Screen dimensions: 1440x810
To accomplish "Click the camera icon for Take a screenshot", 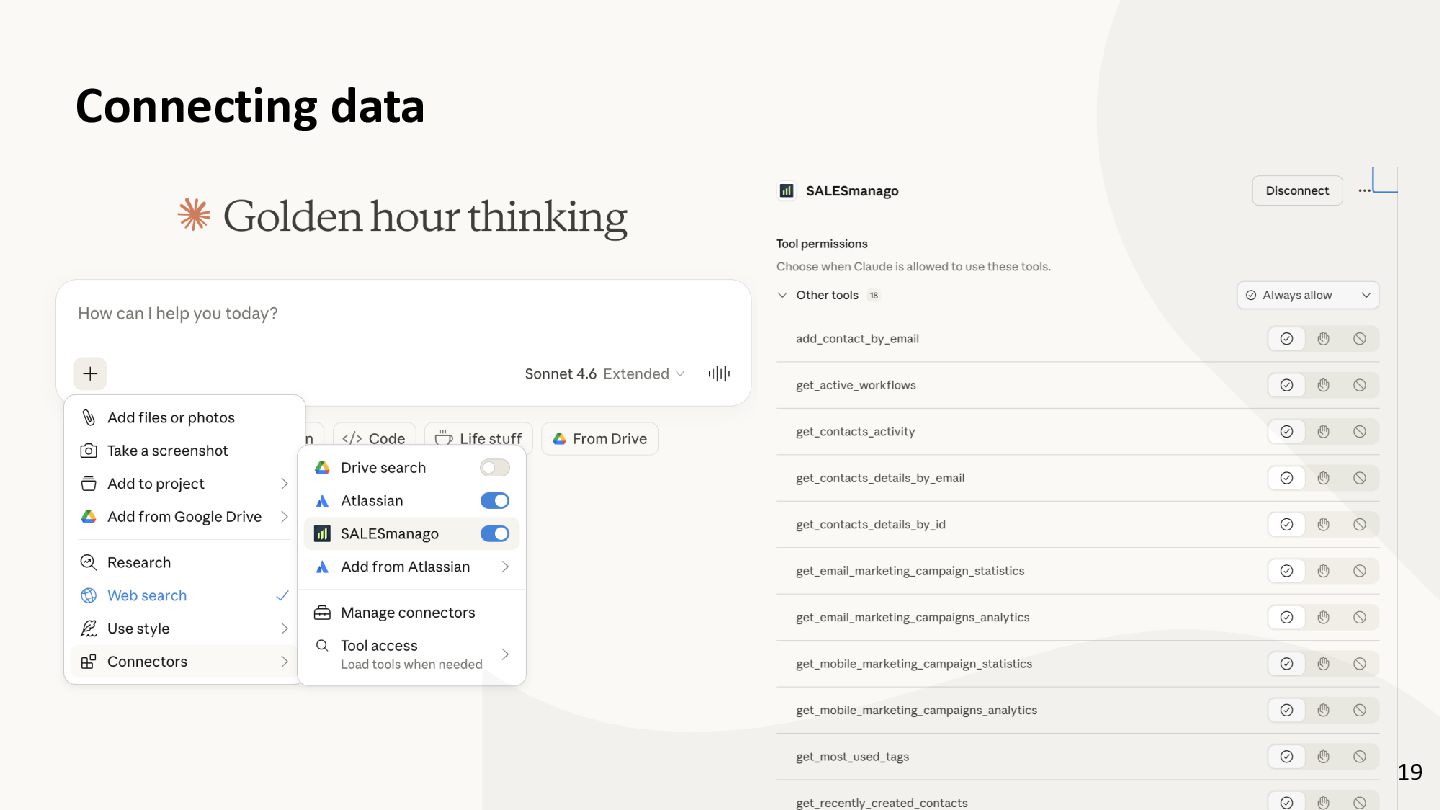I will (88, 451).
